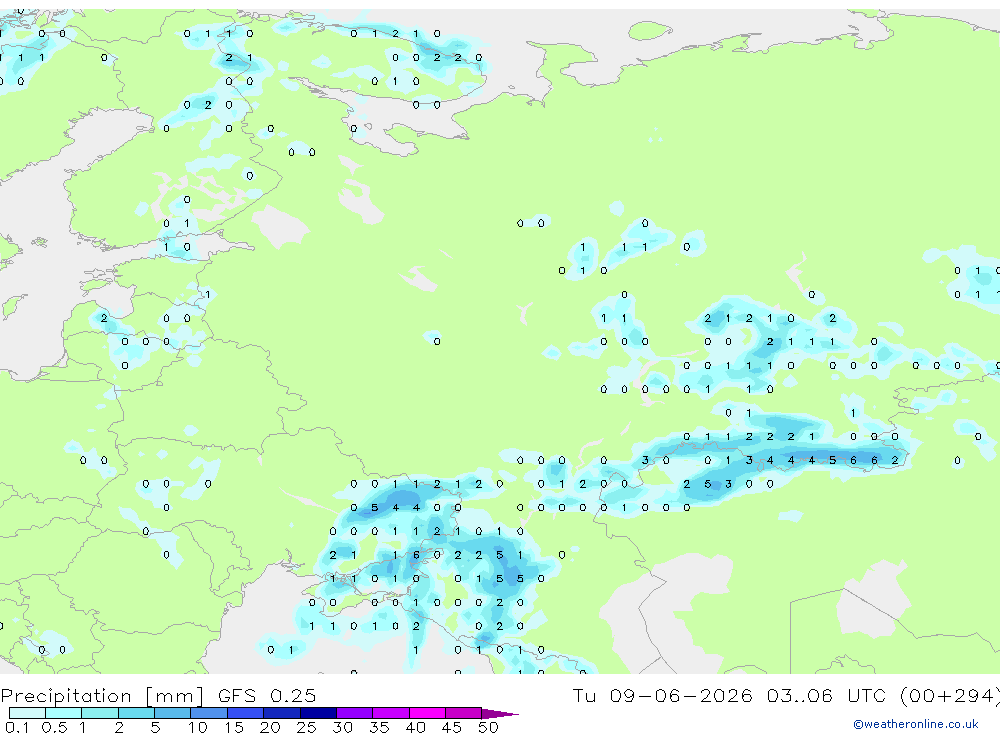Click the legend arrow tip above 50 mm

tap(501, 713)
